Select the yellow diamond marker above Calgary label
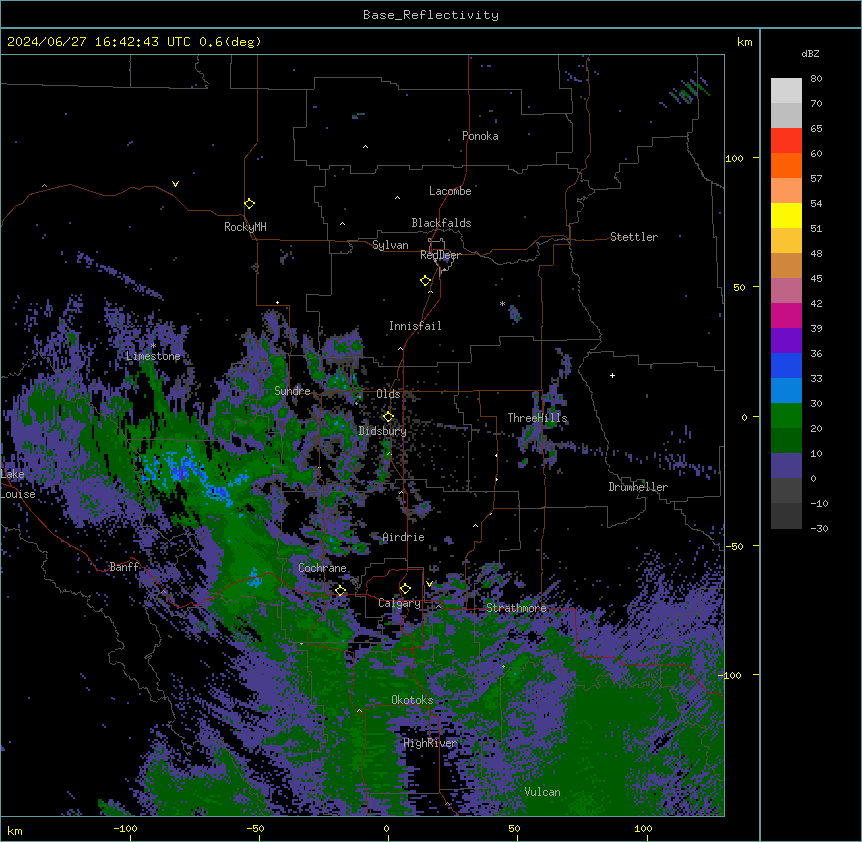The width and height of the screenshot is (862, 842). (405, 589)
